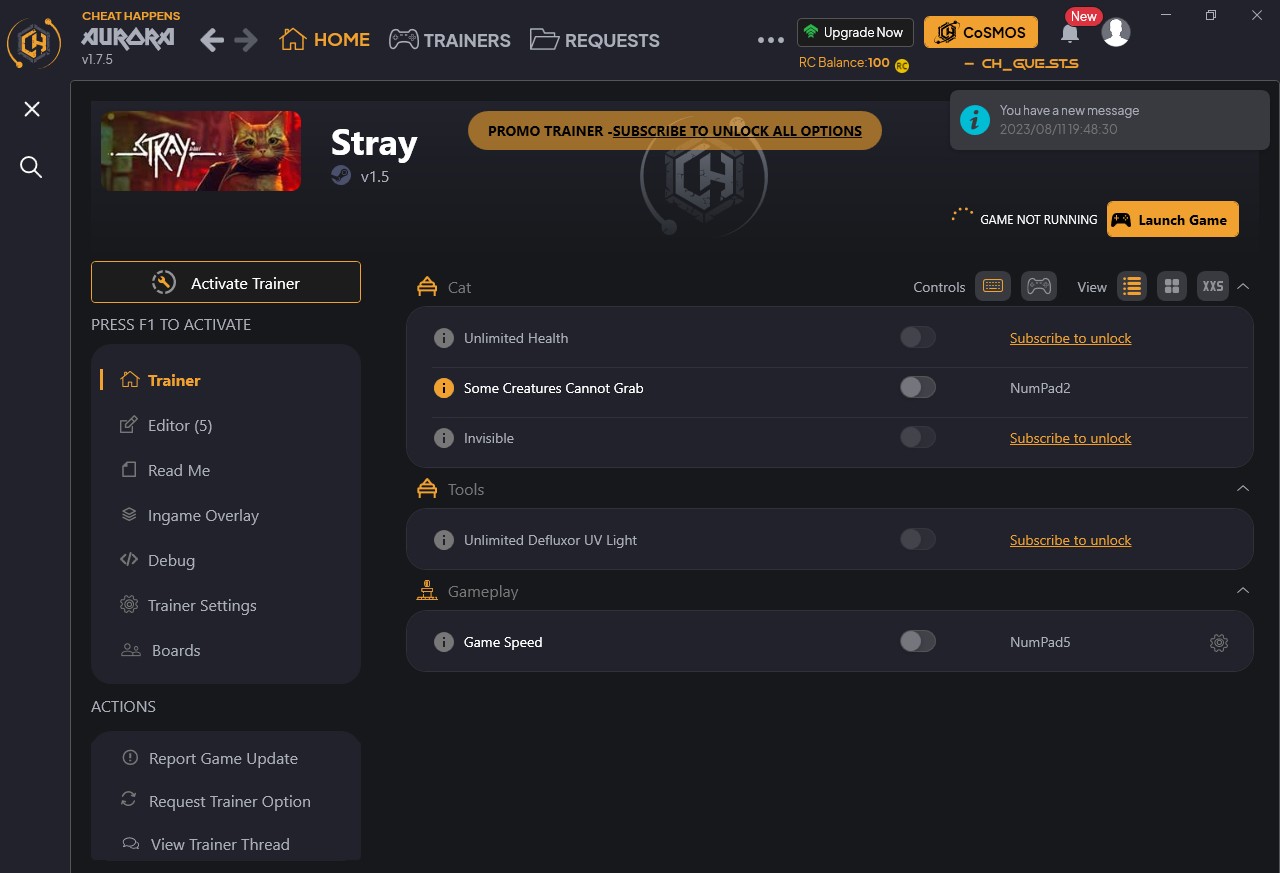Open the Debug section
This screenshot has height=873, width=1280.
click(x=157, y=560)
